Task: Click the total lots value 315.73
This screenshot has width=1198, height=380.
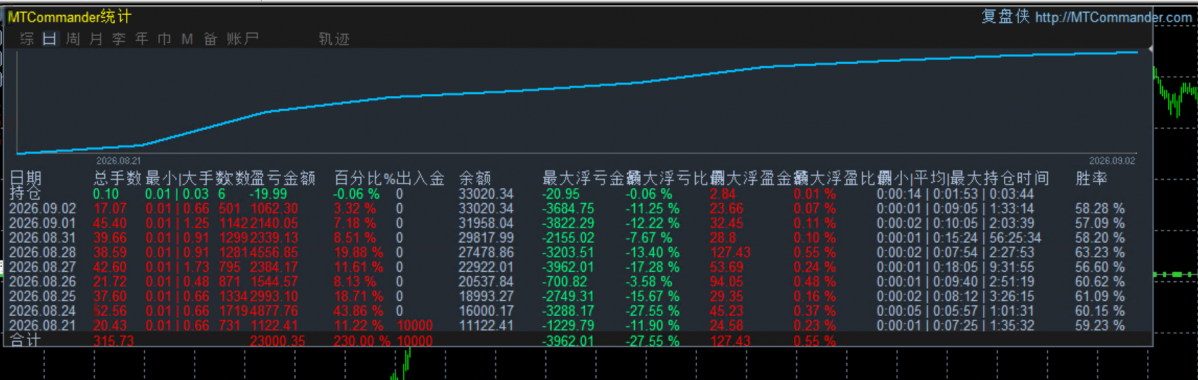Action: tap(115, 340)
